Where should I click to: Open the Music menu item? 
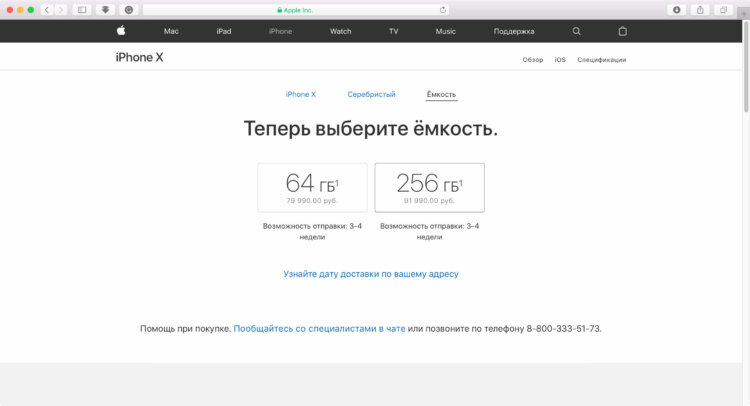[445, 31]
